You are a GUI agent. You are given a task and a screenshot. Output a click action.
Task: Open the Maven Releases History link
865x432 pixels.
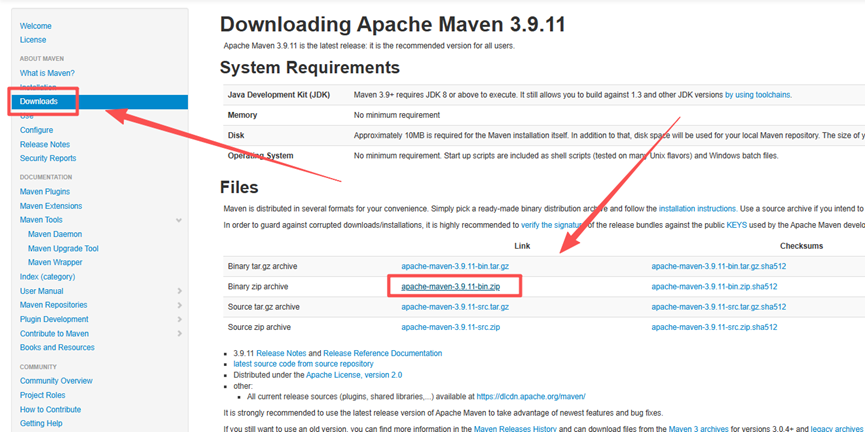516,429
